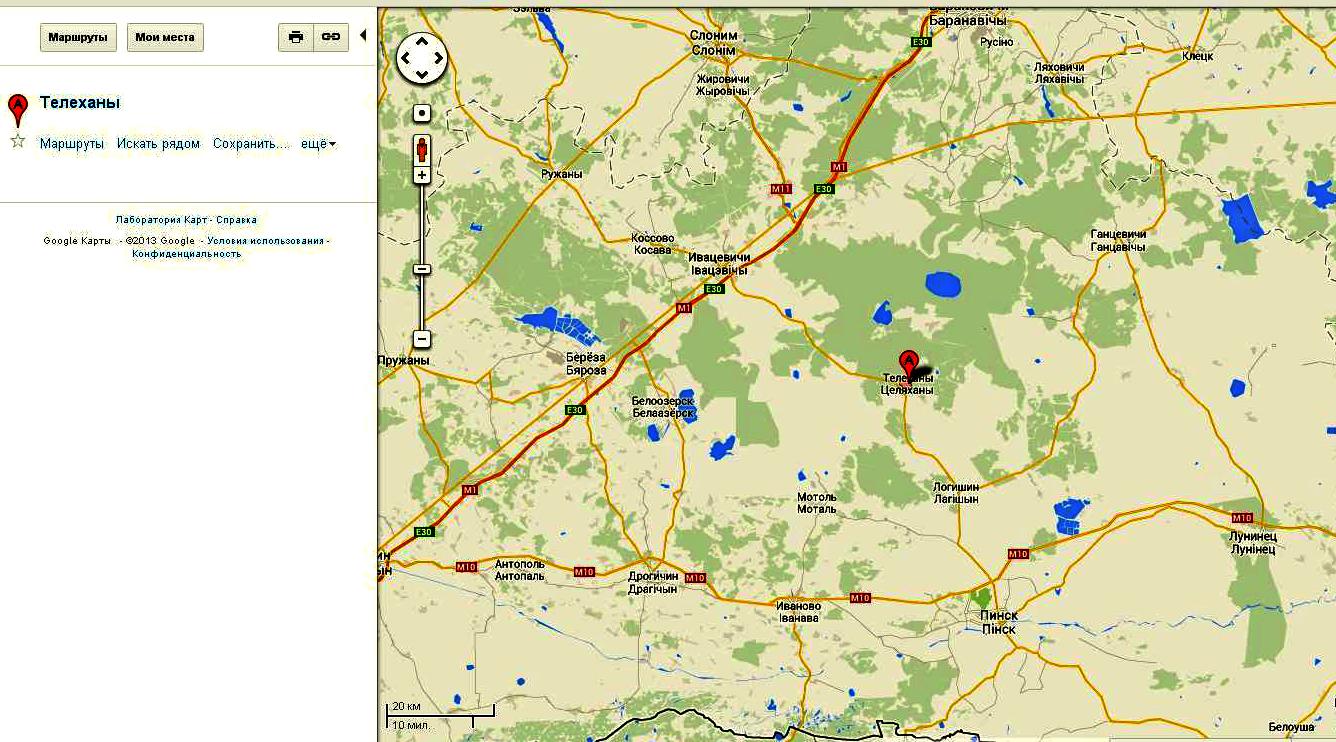
Task: Click the link (chain) icon button
Action: 331,37
